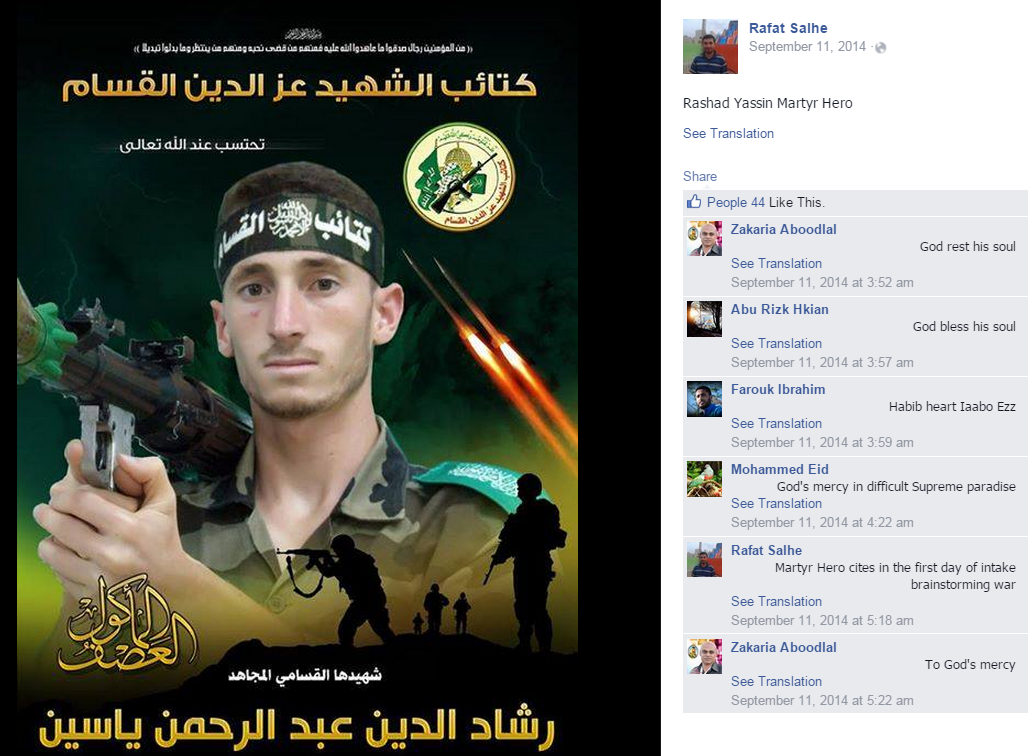Click the September 11, 2014 post timestamp
1028x756 pixels.
click(807, 47)
